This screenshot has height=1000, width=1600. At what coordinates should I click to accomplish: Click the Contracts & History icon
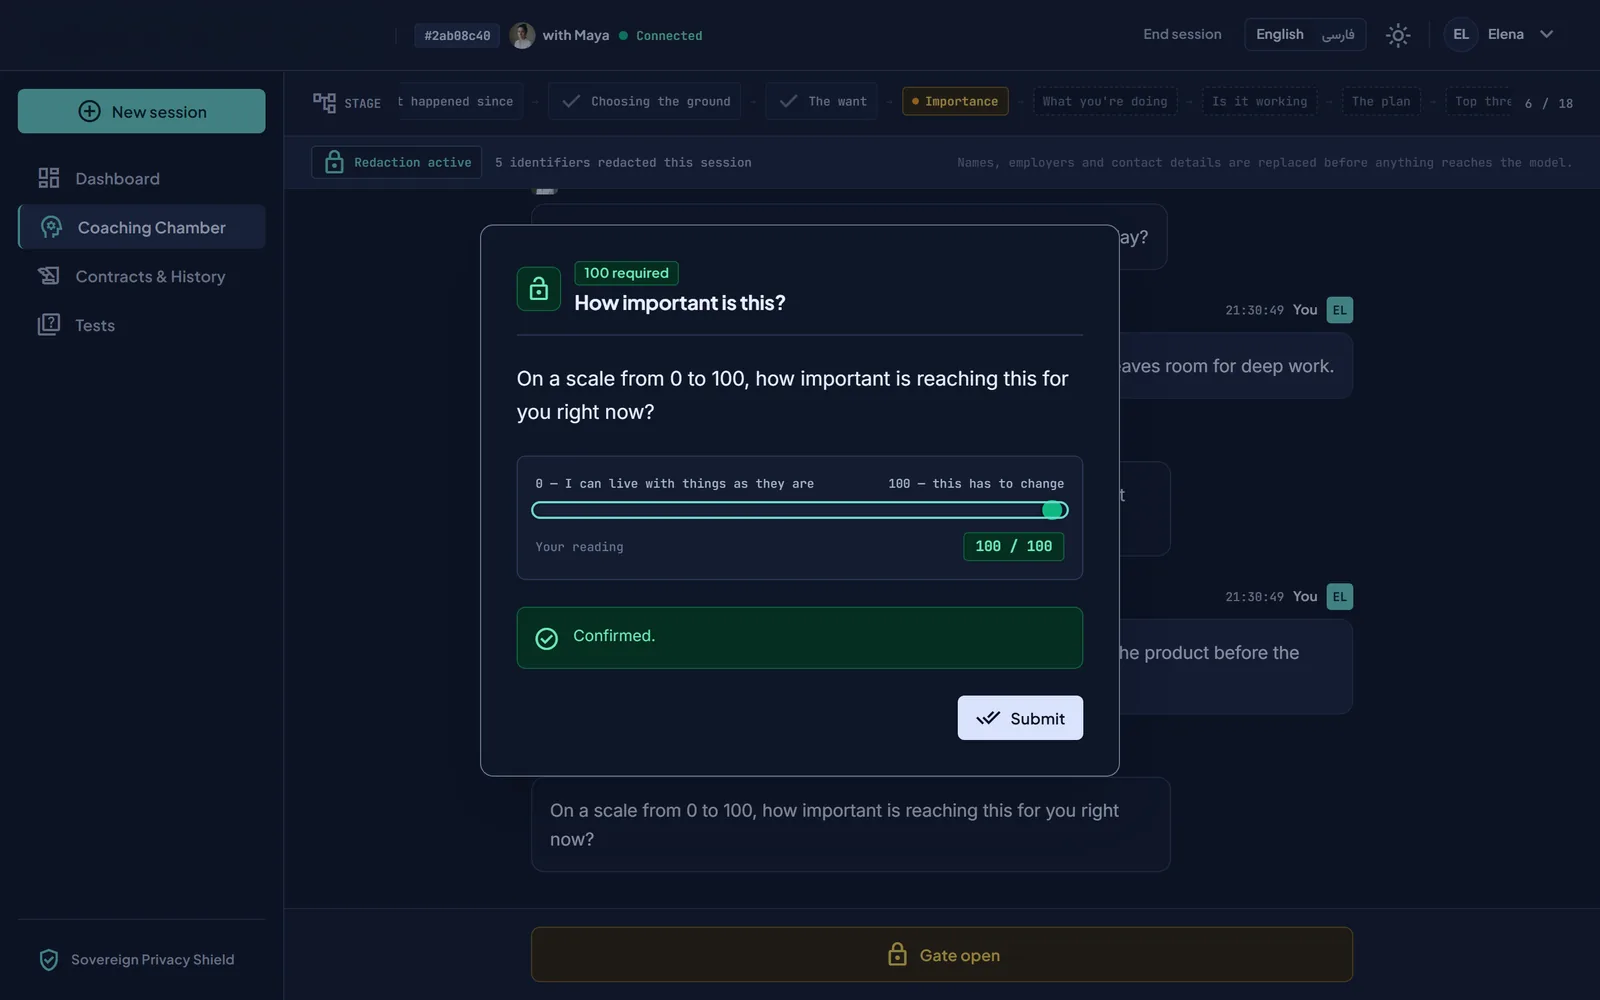49,276
